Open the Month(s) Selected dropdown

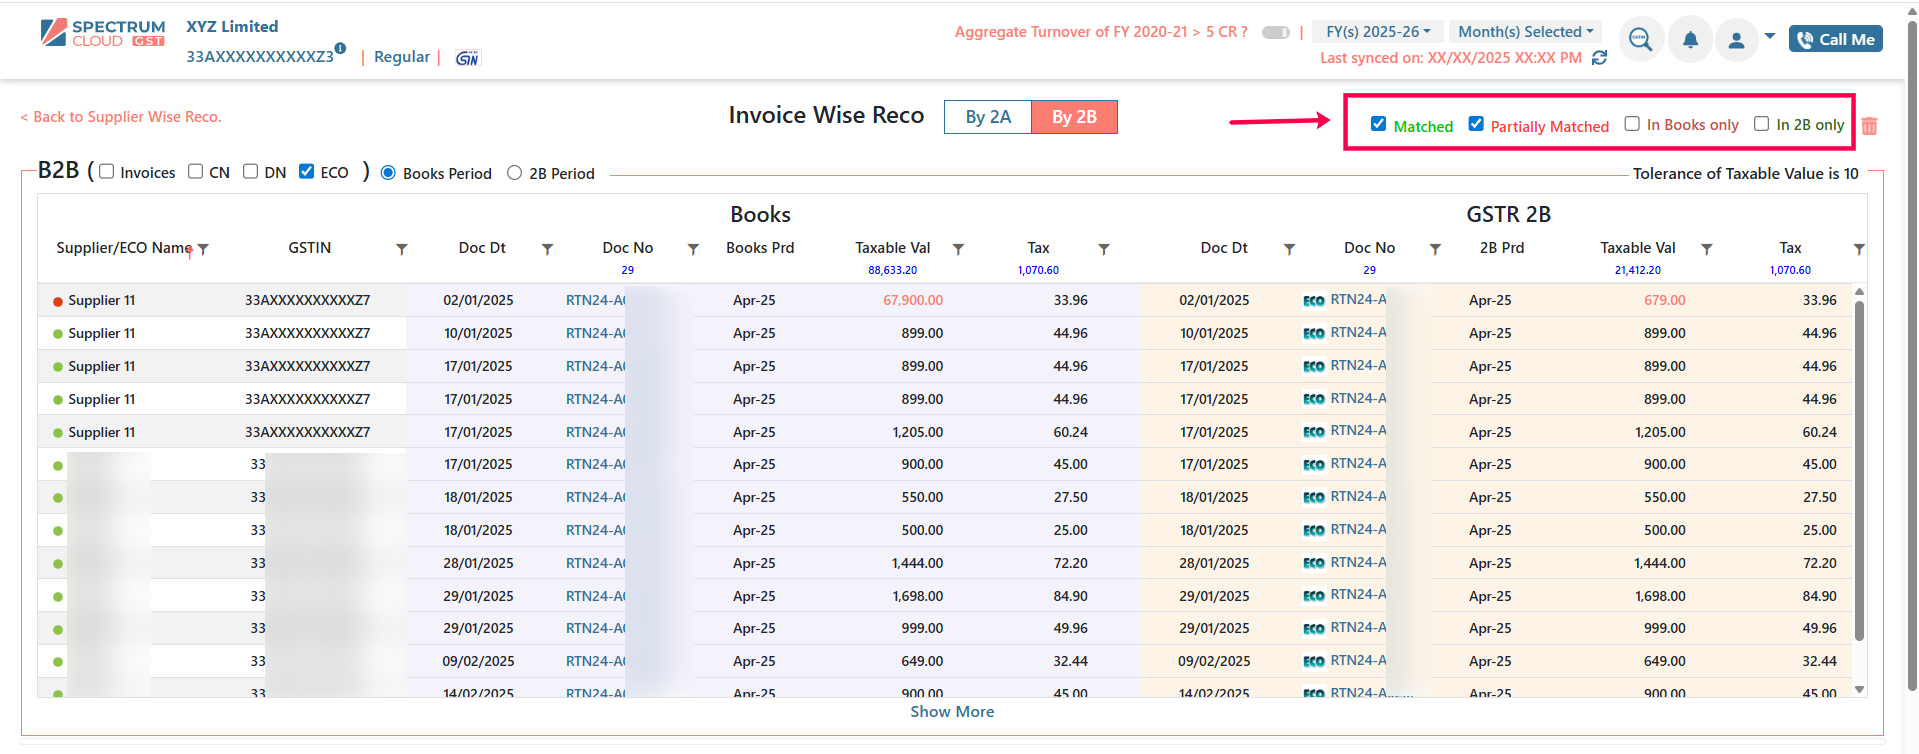pos(1525,32)
